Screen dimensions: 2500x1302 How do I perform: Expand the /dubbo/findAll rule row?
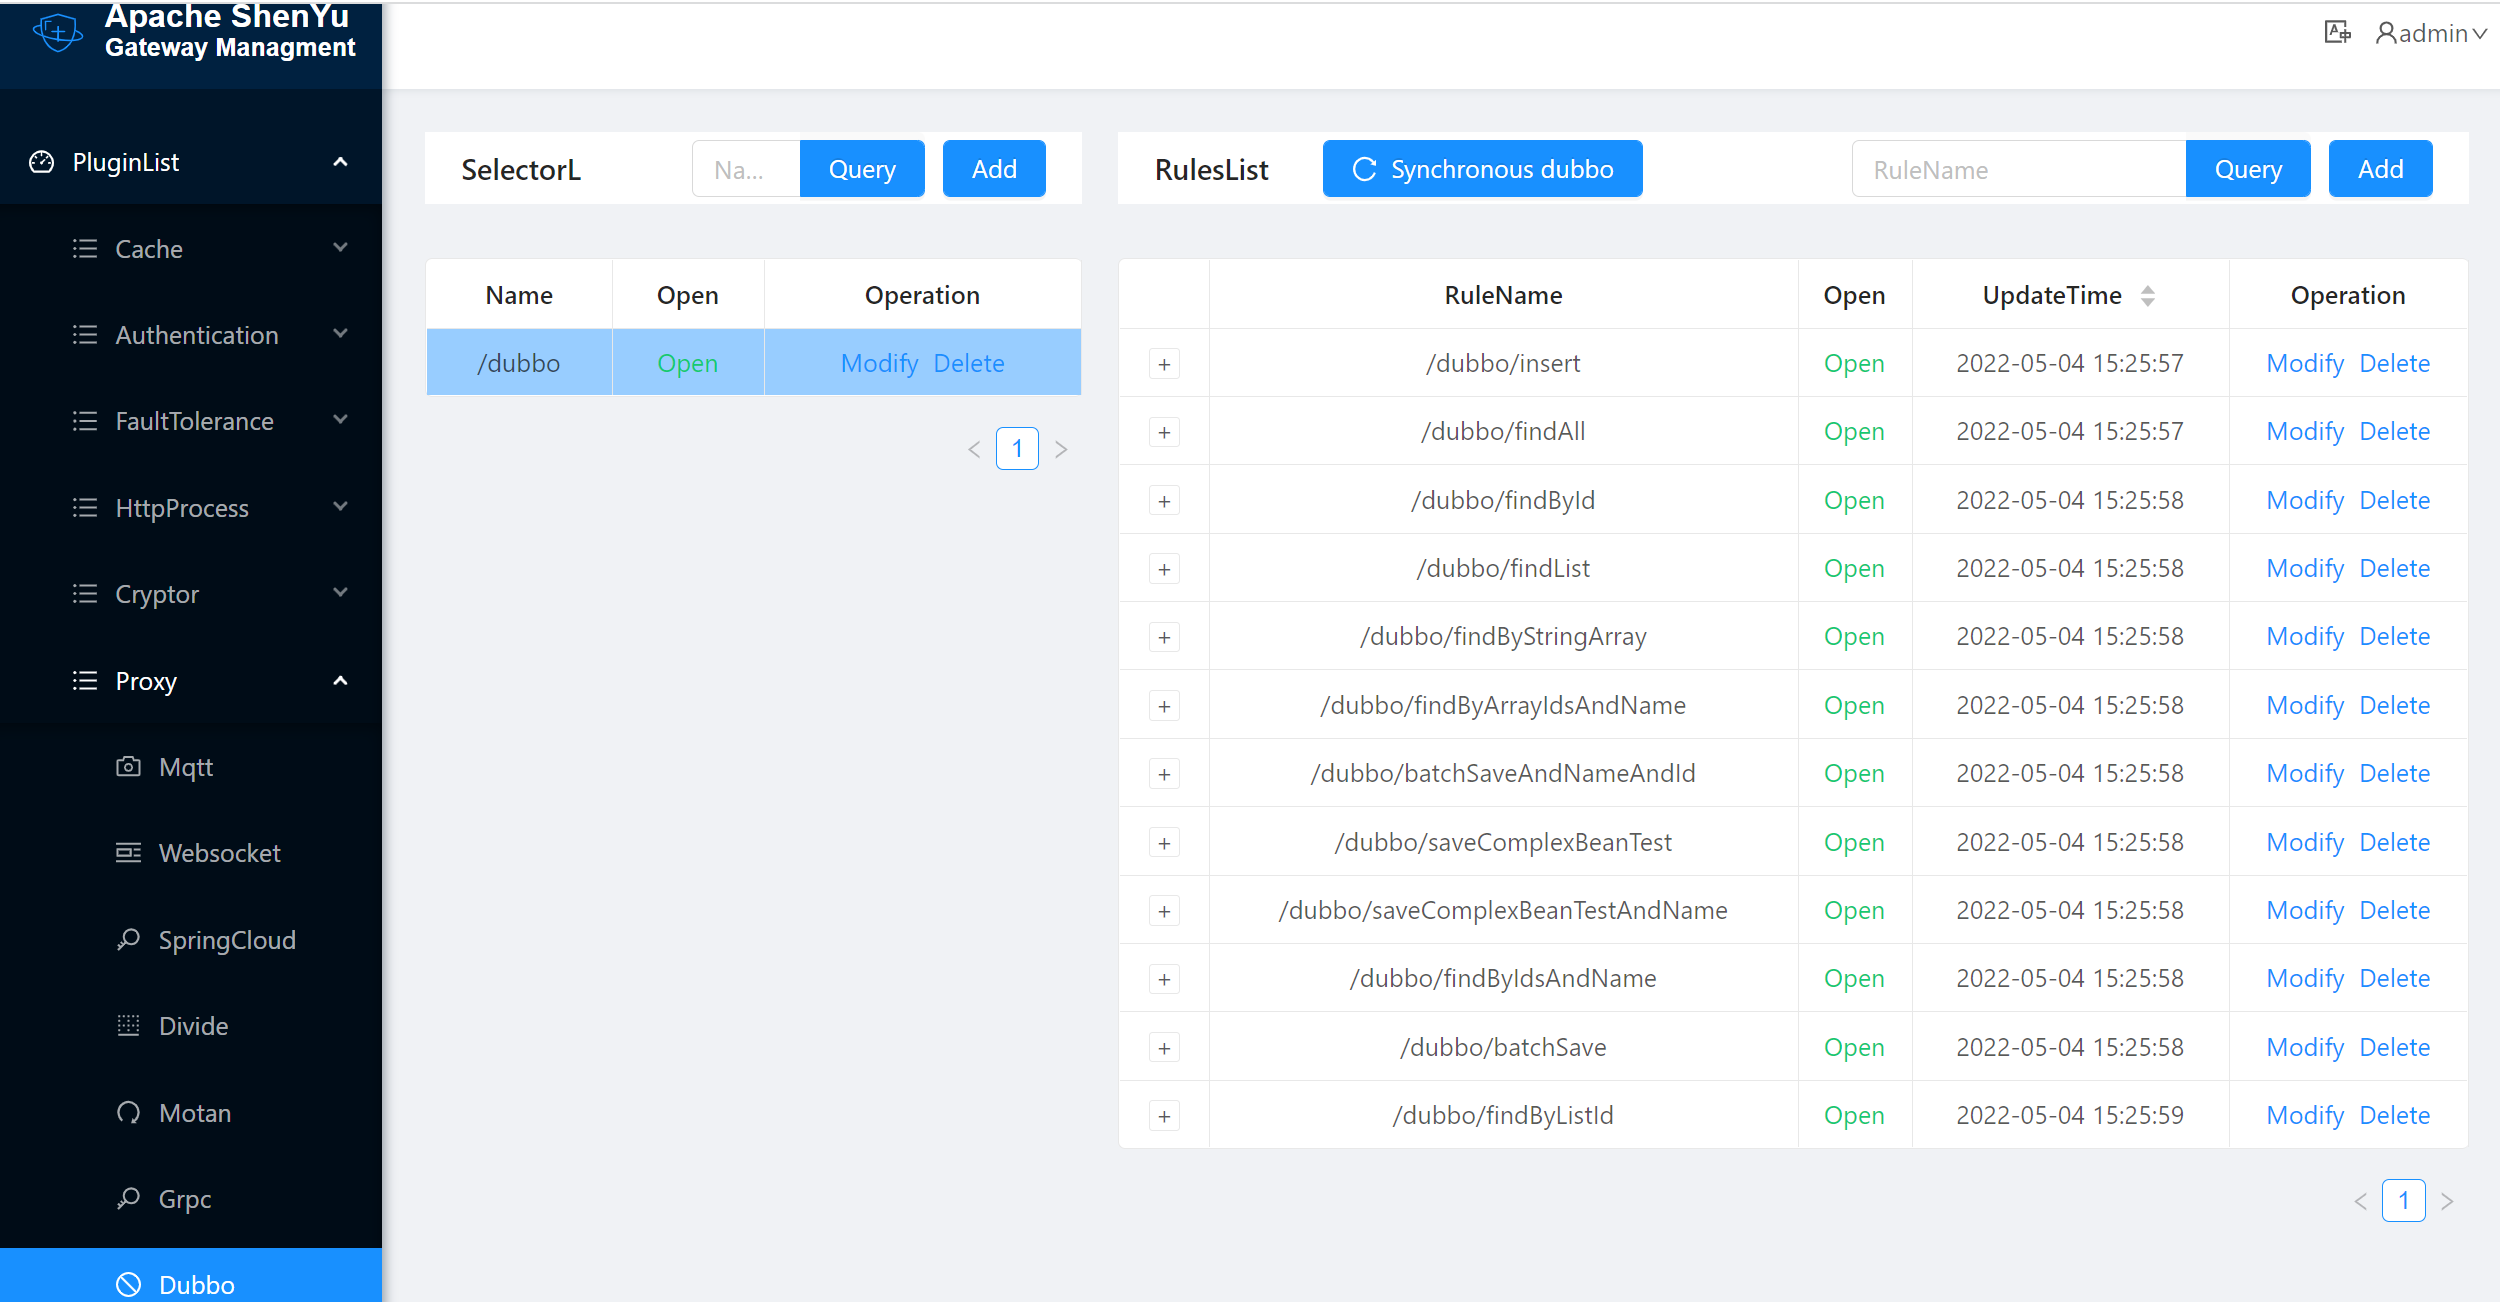click(x=1164, y=432)
